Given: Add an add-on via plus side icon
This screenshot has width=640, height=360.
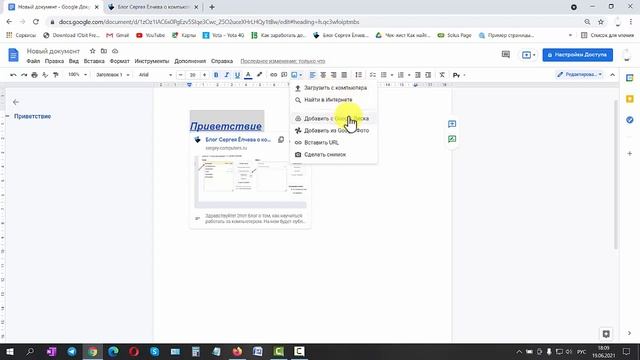Looking at the screenshot, I should [x=630, y=153].
